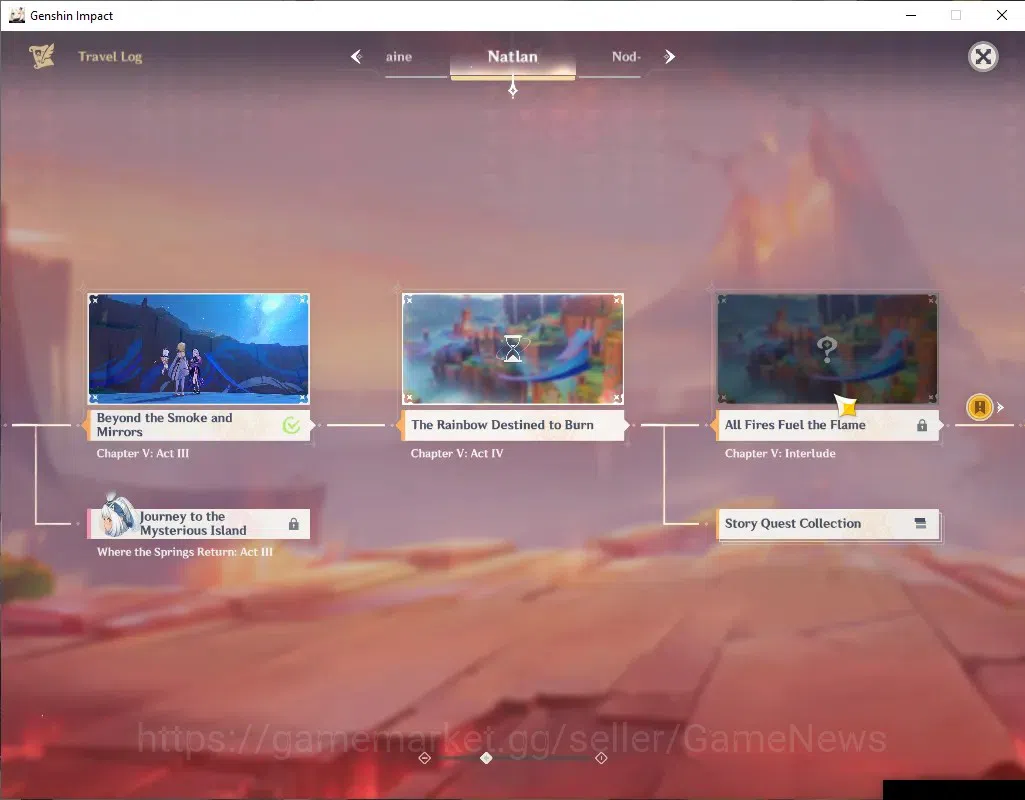Click the question mark on locked Interlude thumbnail
Image resolution: width=1025 pixels, height=800 pixels.
coord(827,350)
